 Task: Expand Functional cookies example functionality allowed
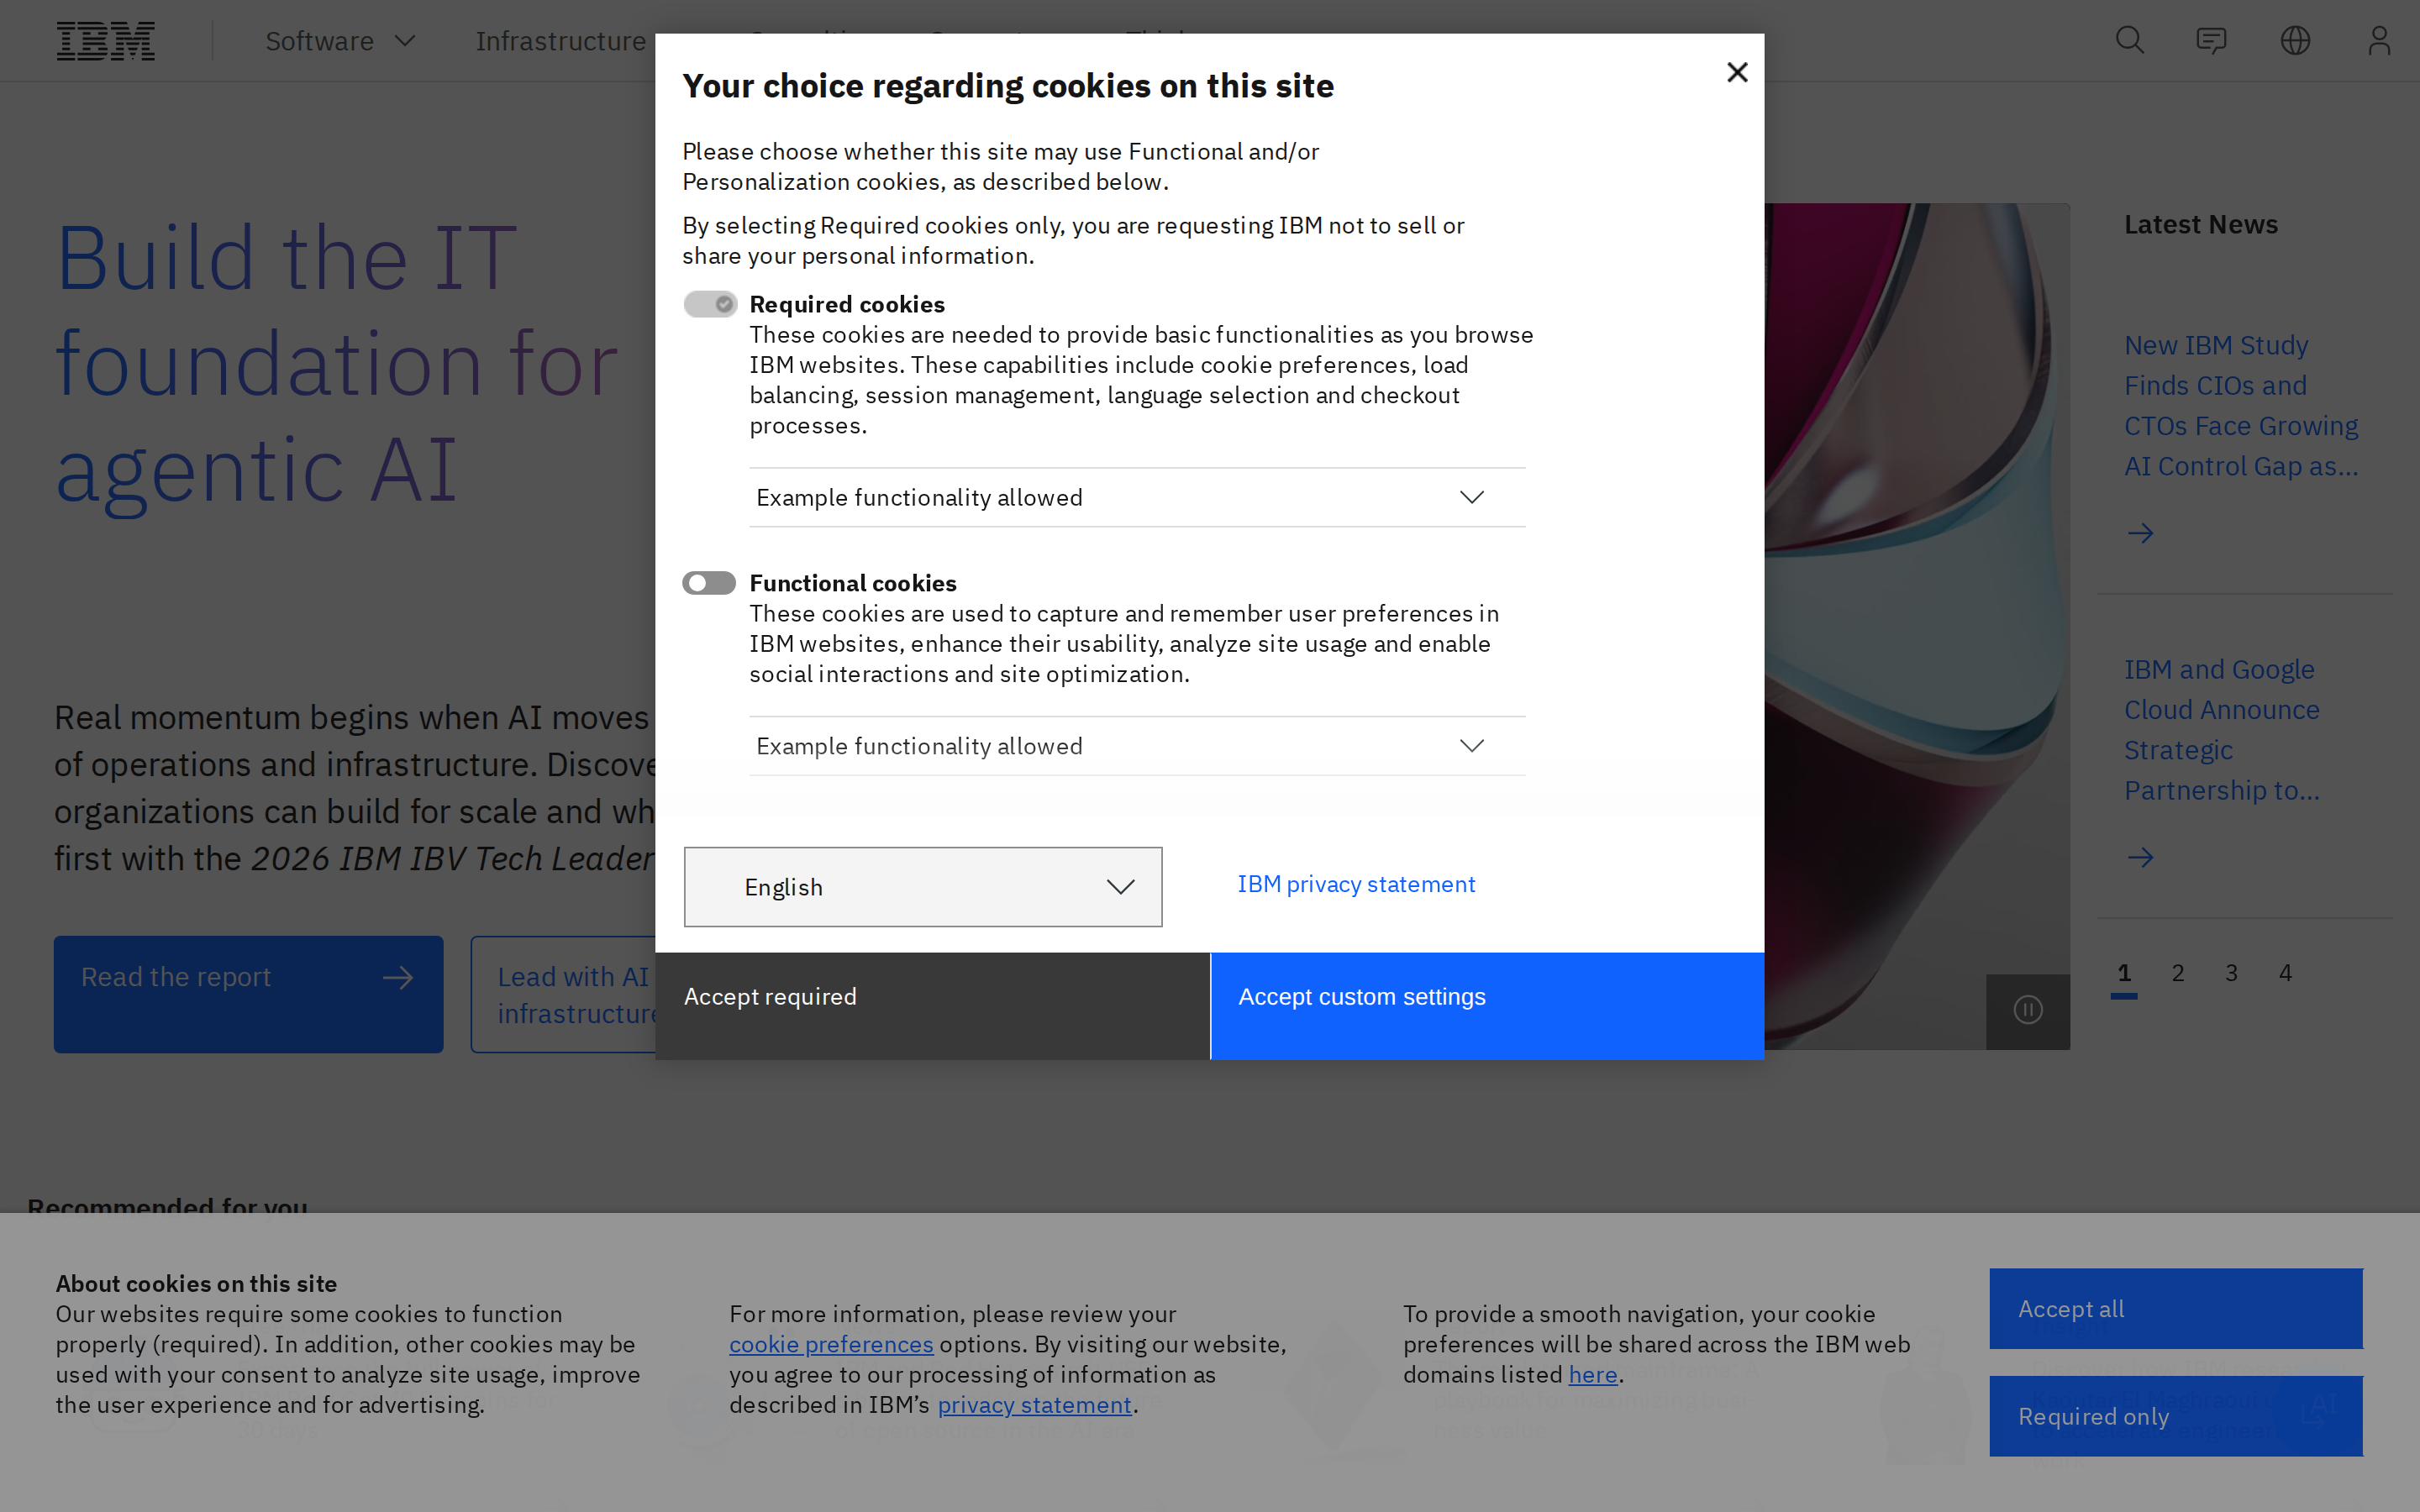1137,746
